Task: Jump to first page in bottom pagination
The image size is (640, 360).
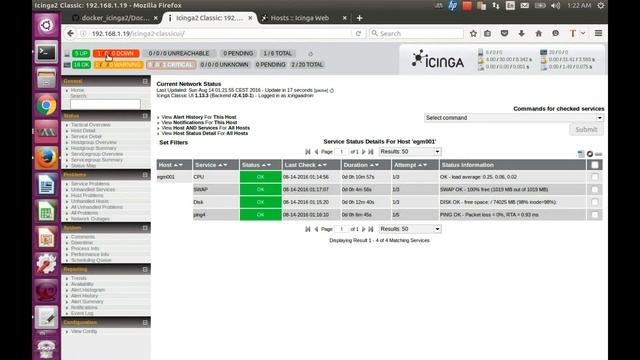Action: tap(308, 229)
